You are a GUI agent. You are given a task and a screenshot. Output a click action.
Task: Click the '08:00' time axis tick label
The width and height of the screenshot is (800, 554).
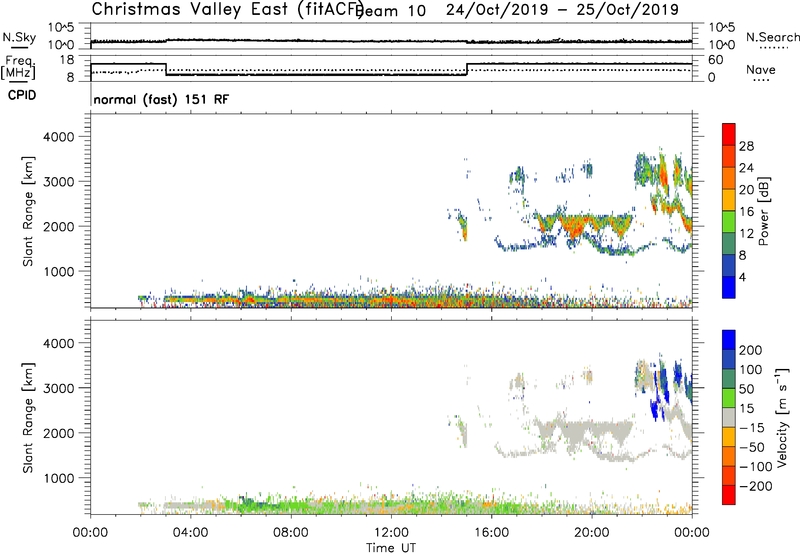[291, 533]
